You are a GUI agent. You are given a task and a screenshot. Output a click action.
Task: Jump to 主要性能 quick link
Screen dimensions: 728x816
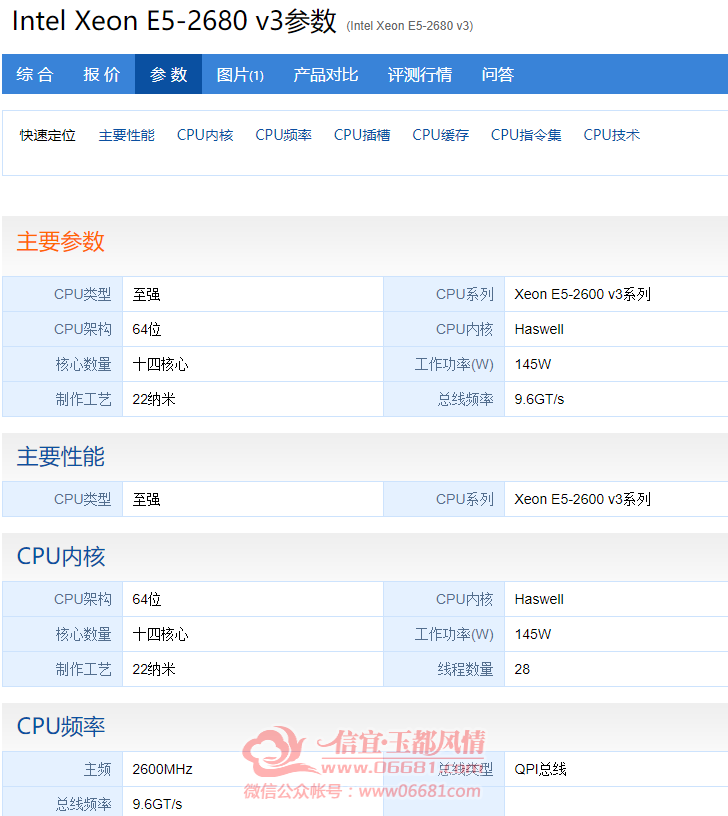pyautogui.click(x=126, y=135)
